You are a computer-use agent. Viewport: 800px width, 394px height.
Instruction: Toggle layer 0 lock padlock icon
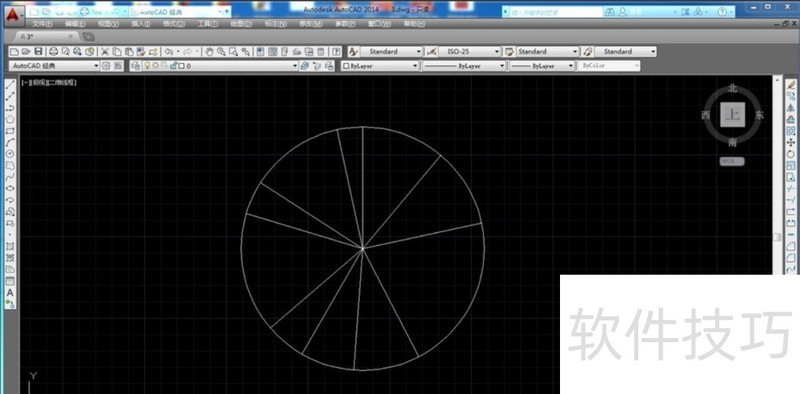click(173, 66)
